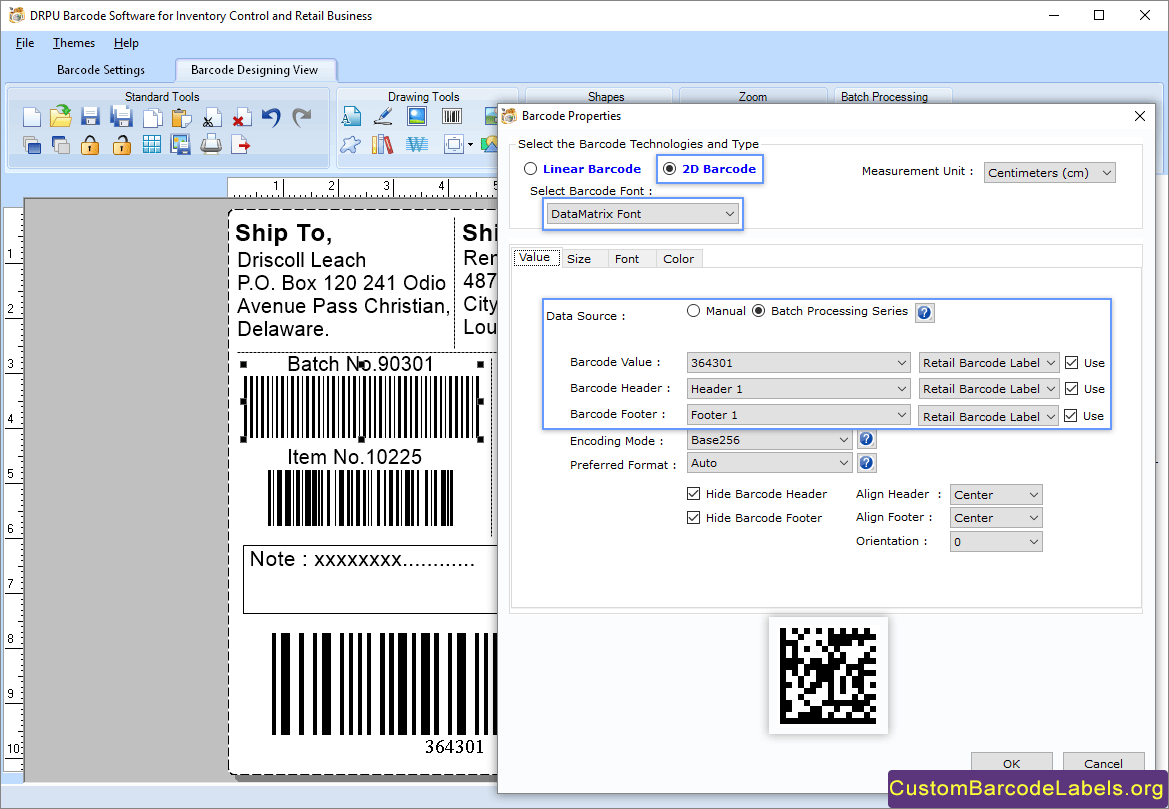Lock the object with closed padlock icon
This screenshot has width=1169, height=809.
(90, 145)
